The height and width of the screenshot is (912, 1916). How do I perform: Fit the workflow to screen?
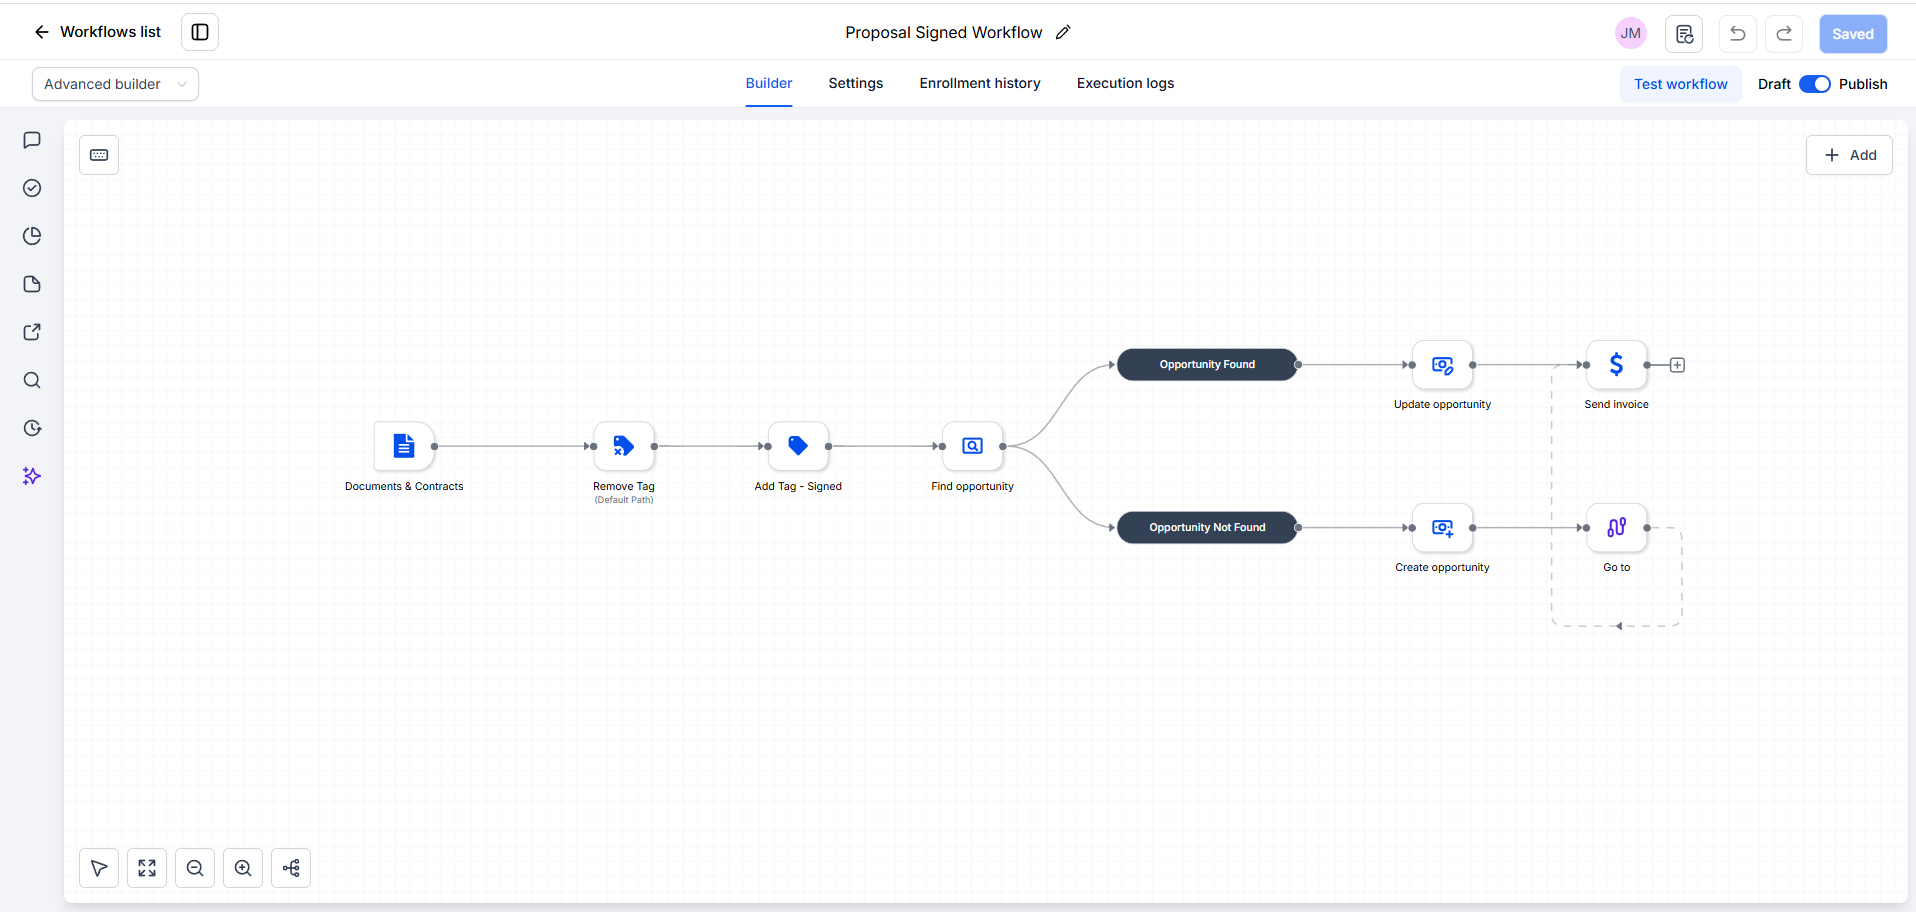pyautogui.click(x=147, y=868)
